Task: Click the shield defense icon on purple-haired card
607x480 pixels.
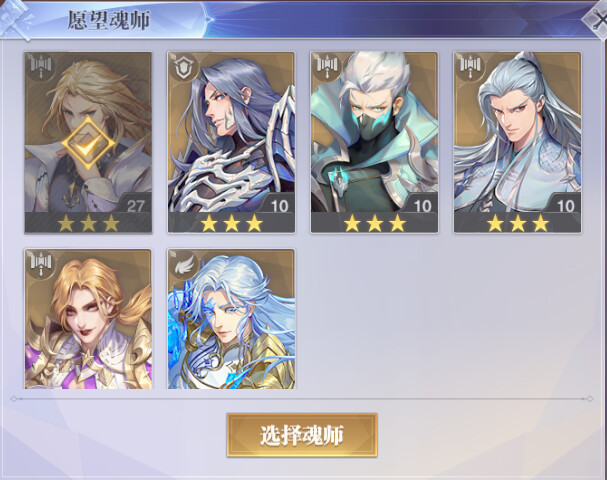Action: click(x=184, y=68)
